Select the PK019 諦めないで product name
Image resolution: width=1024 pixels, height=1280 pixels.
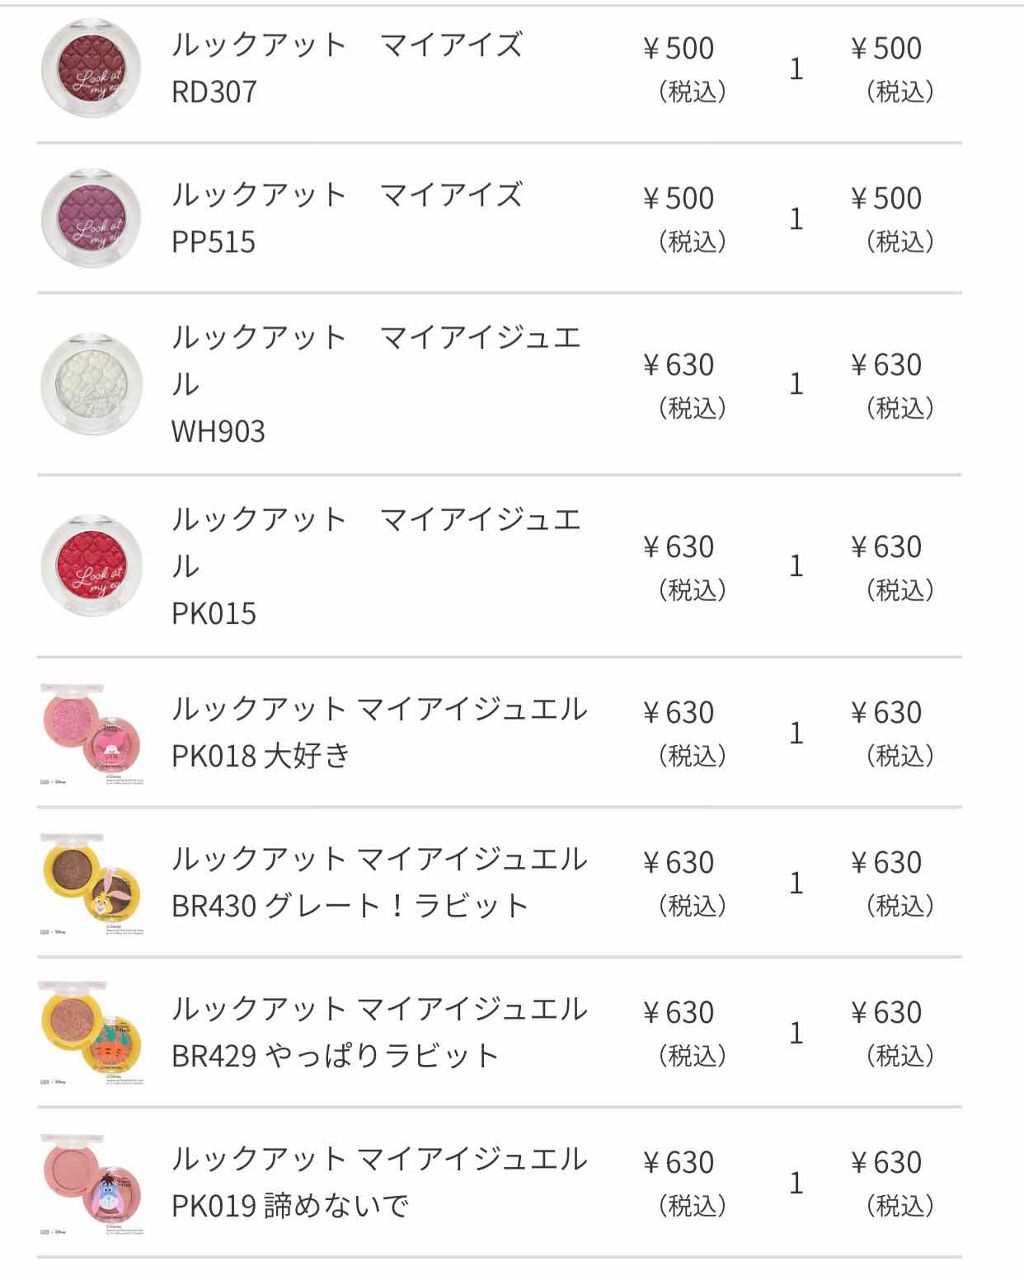[x=378, y=1182]
